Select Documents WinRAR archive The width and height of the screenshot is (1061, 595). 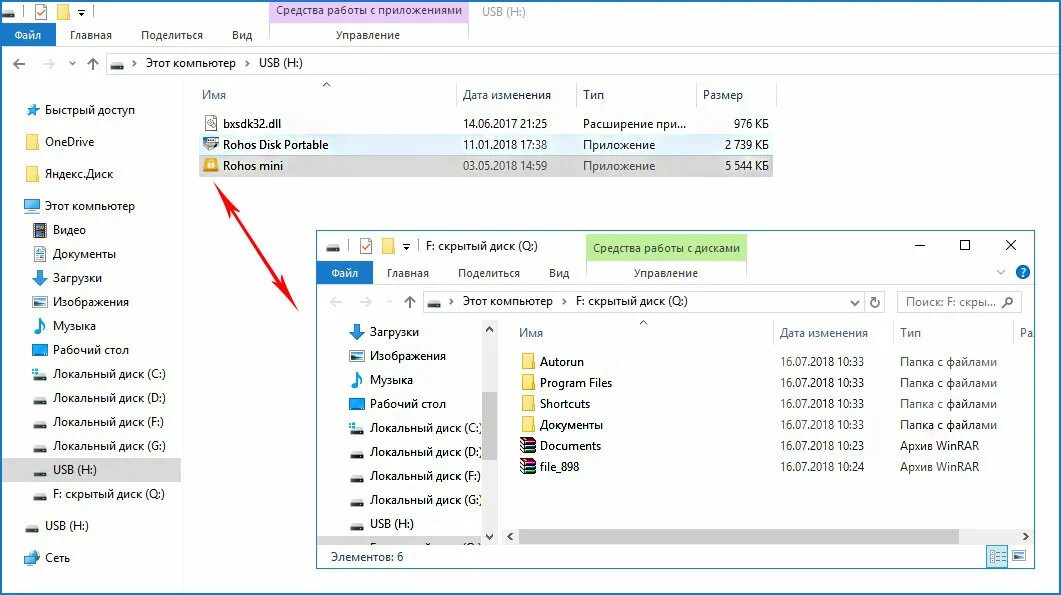pyautogui.click(x=570, y=445)
